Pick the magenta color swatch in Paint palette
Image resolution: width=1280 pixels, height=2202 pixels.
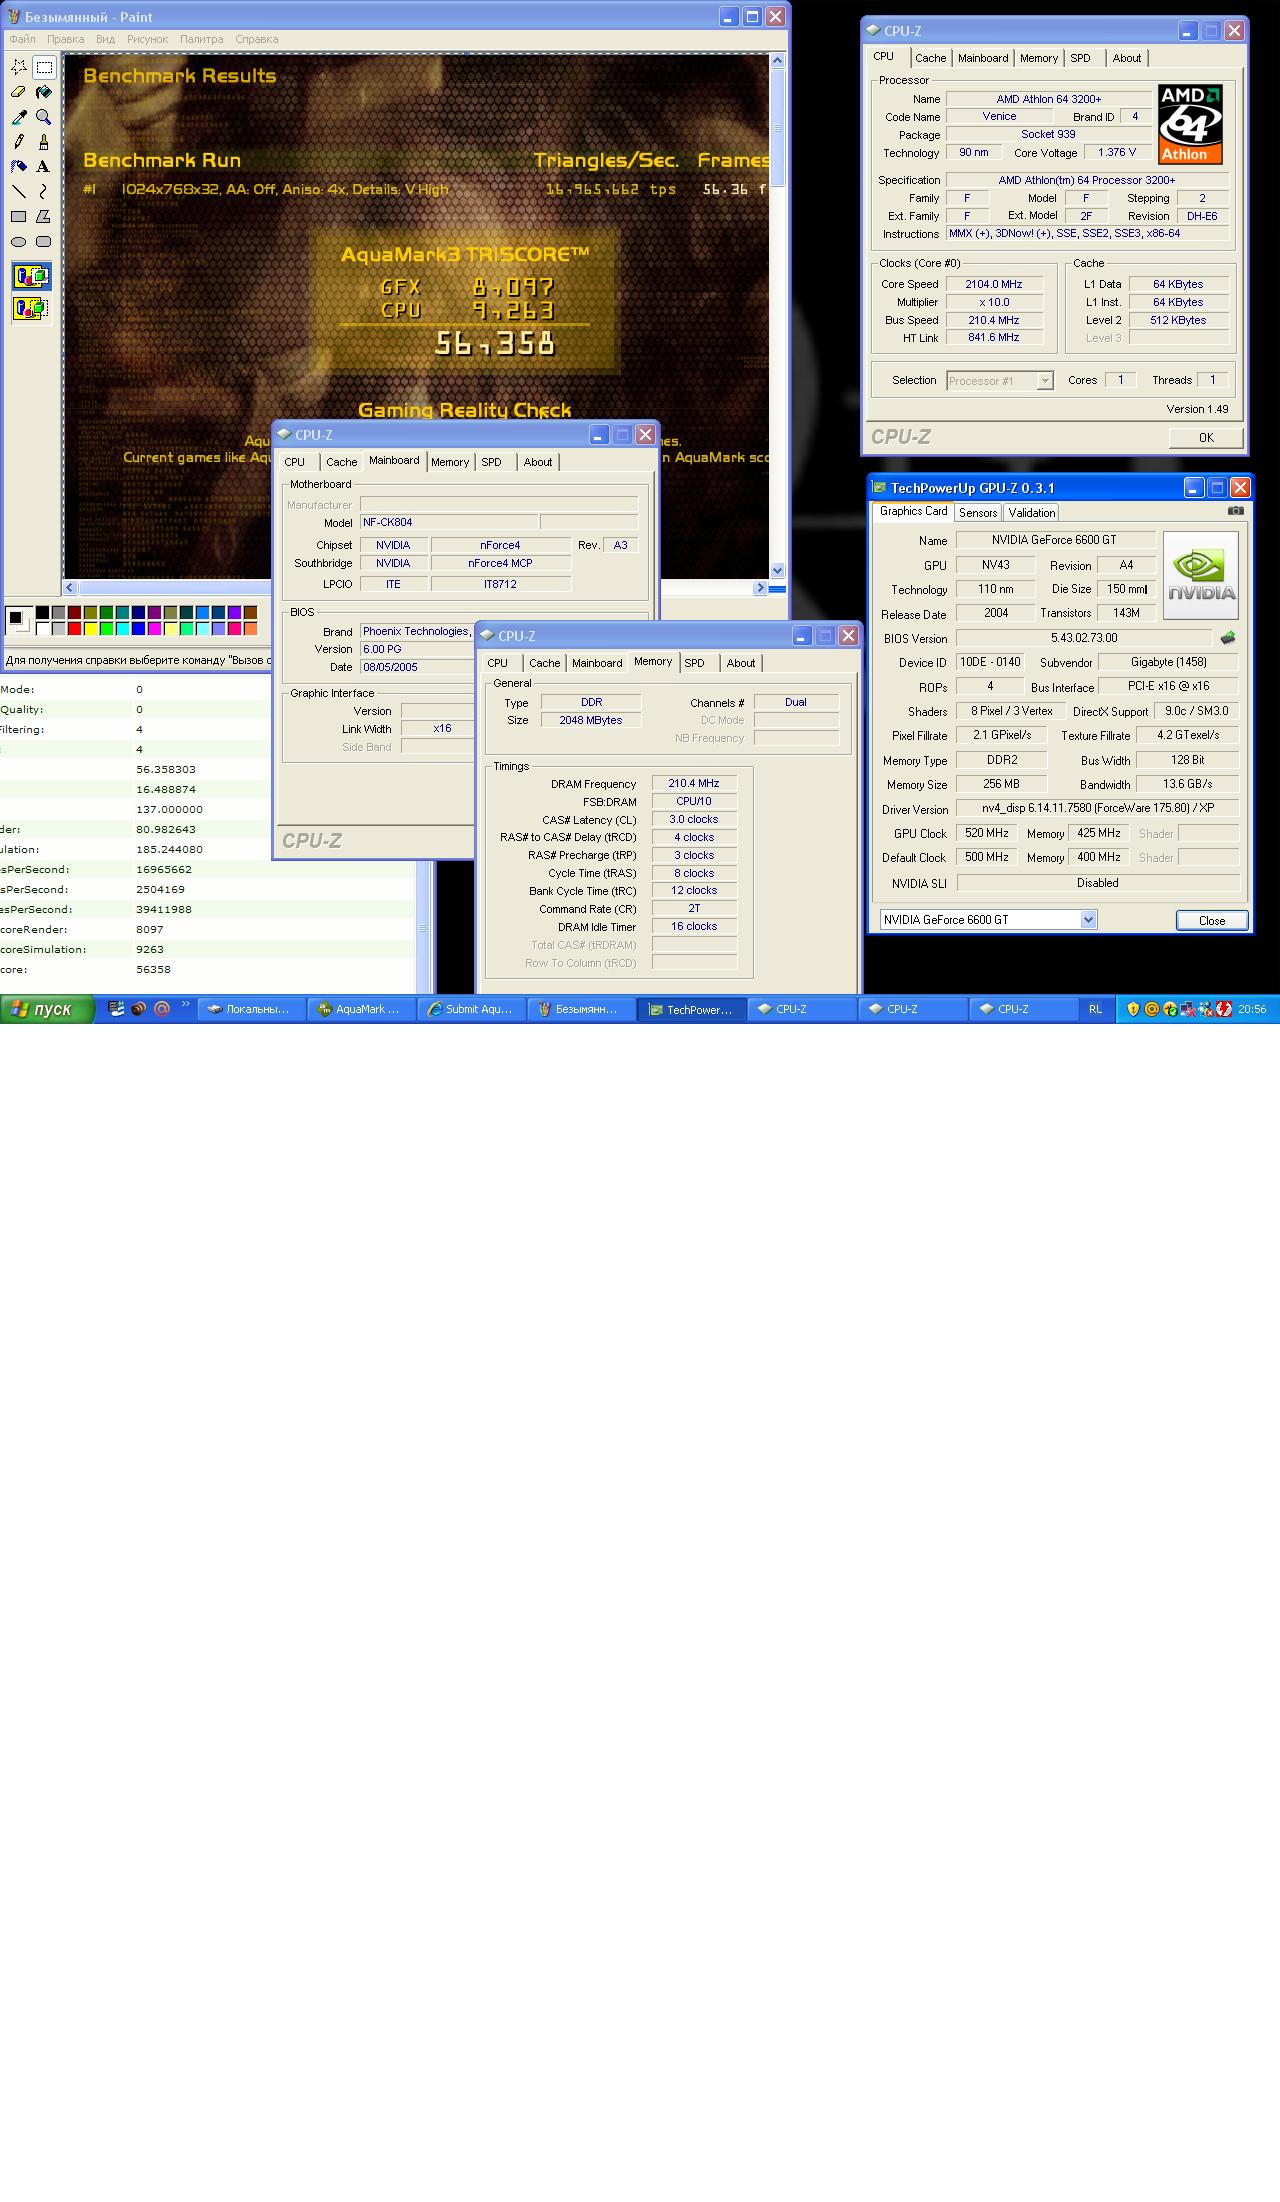(x=154, y=629)
